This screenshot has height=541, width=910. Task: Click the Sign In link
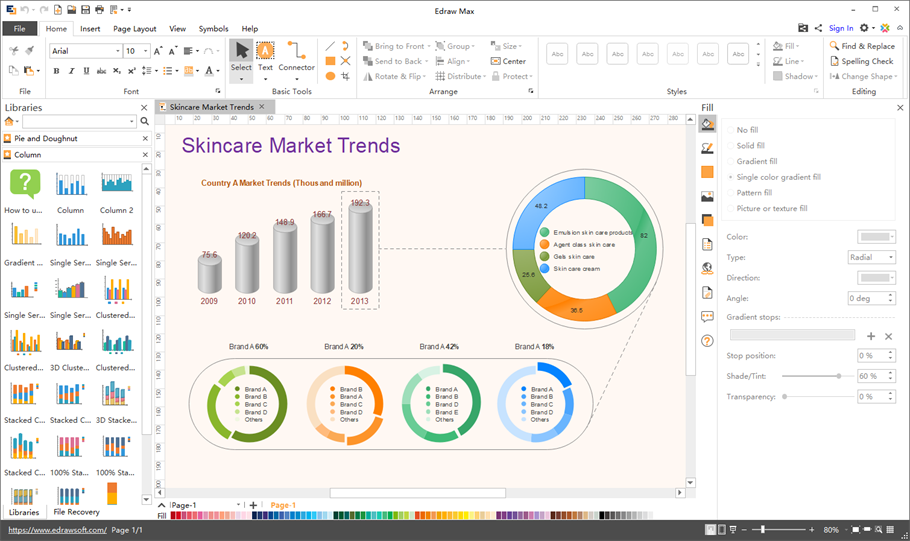[841, 29]
